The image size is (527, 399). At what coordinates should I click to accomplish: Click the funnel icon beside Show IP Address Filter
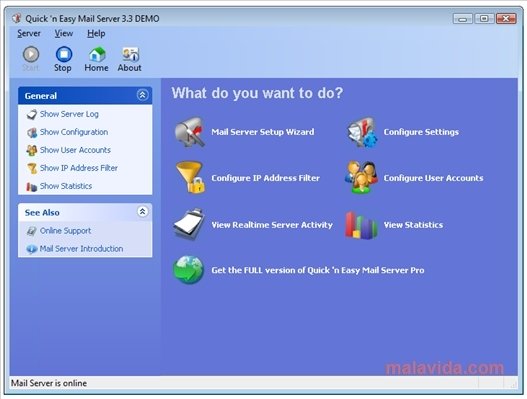click(x=32, y=168)
